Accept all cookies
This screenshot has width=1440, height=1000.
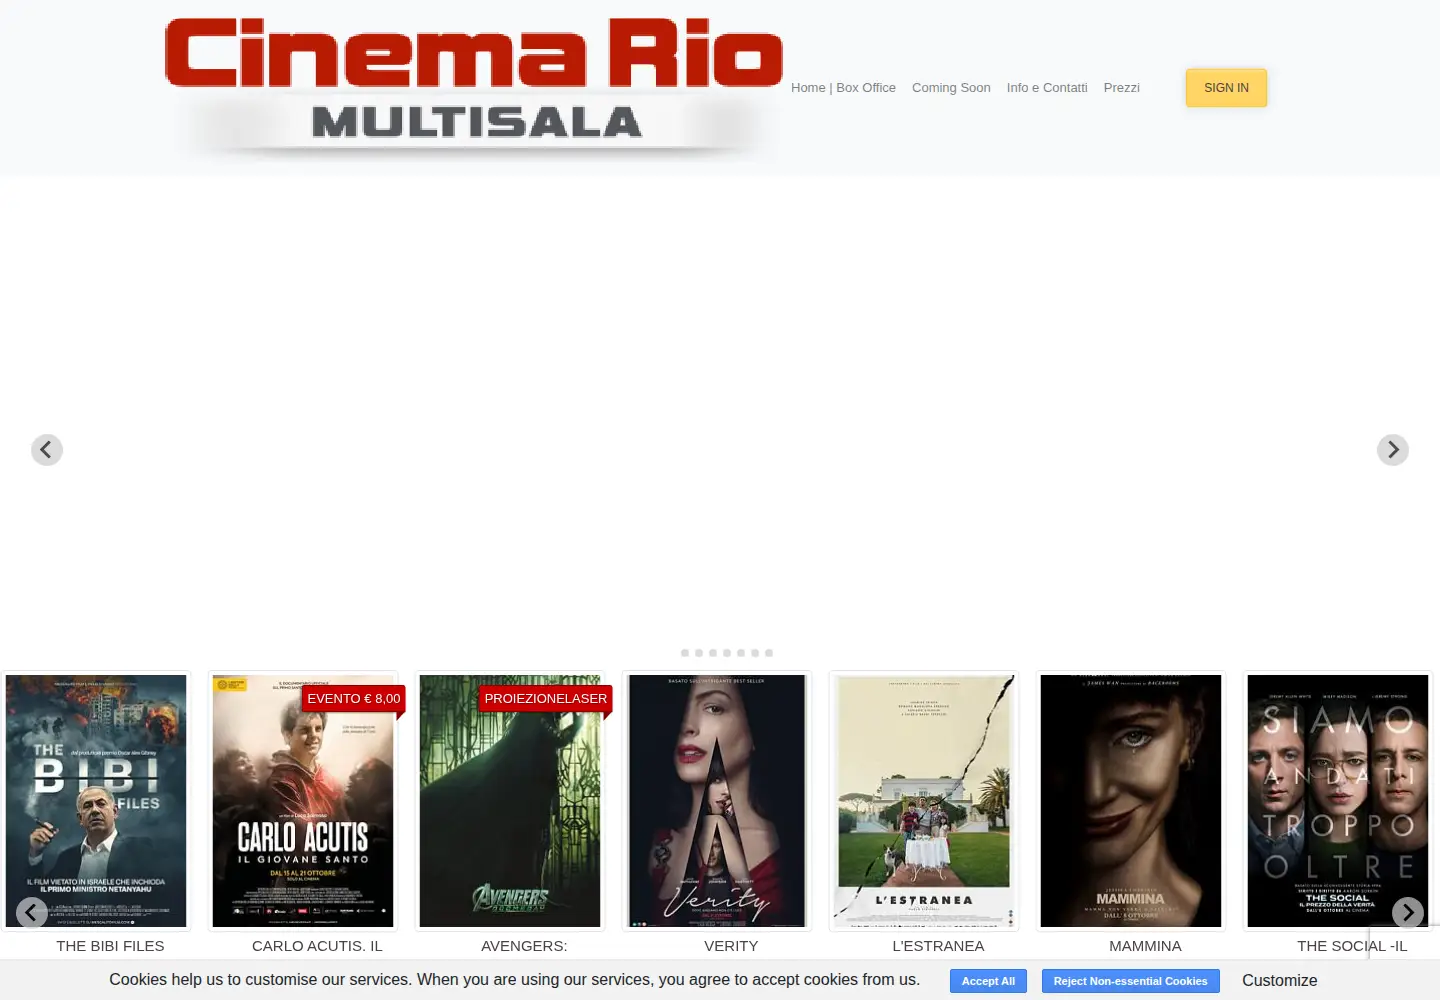click(988, 981)
